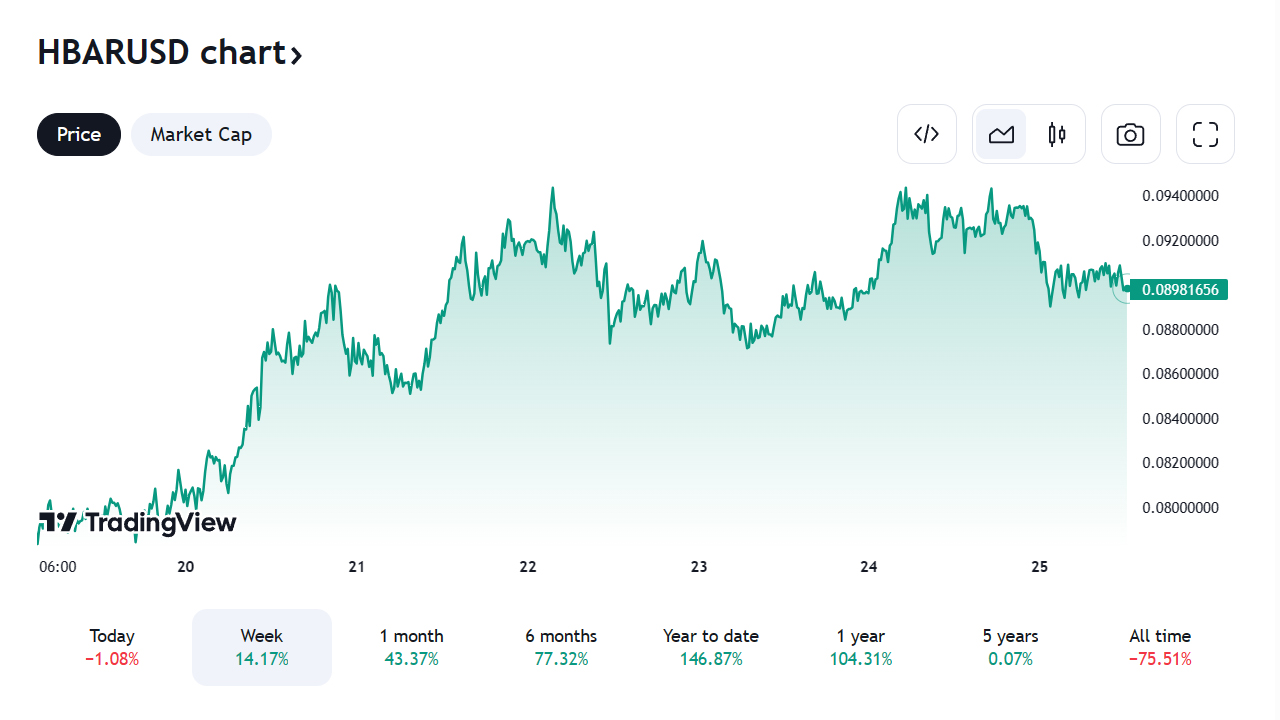Select Year to date range

pyautogui.click(x=711, y=647)
